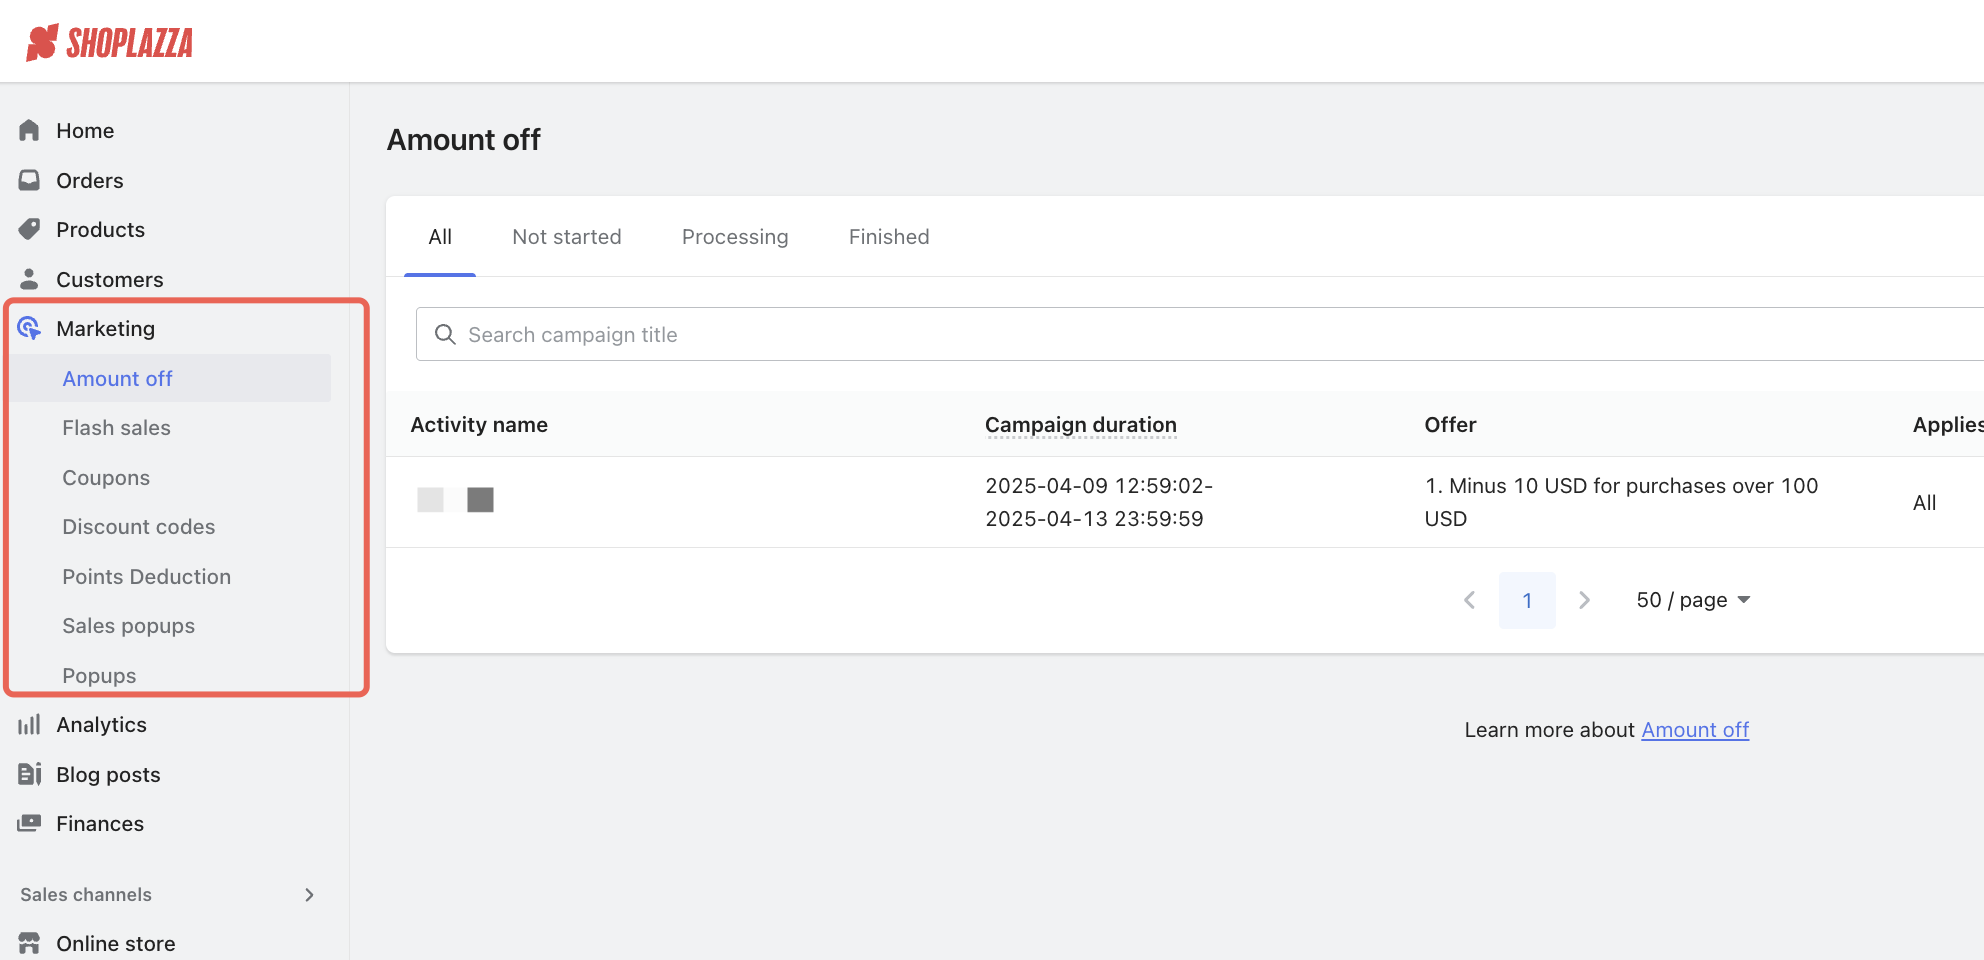Switch to the Finished tab
1984x960 pixels.
(888, 237)
